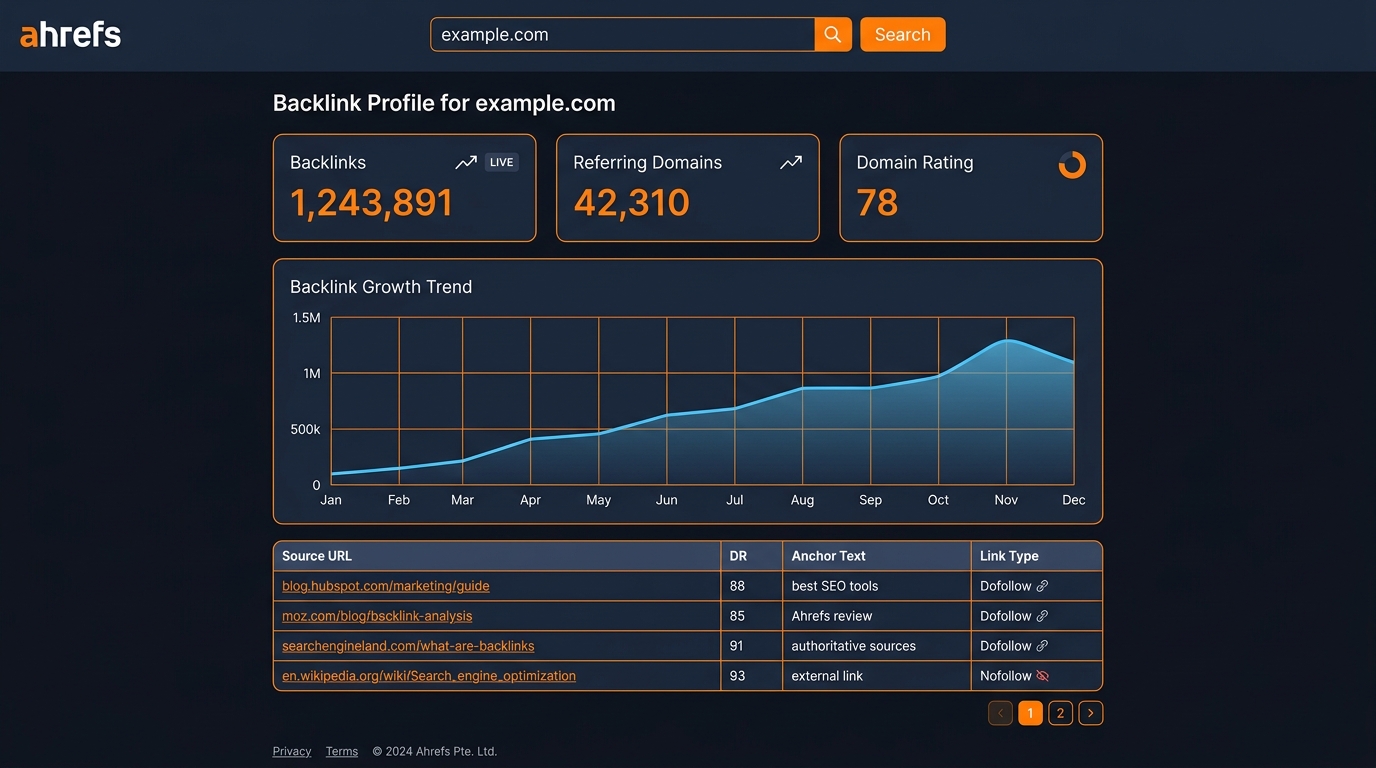Click the Dec label on chart axis
1376x768 pixels.
pyautogui.click(x=1074, y=500)
